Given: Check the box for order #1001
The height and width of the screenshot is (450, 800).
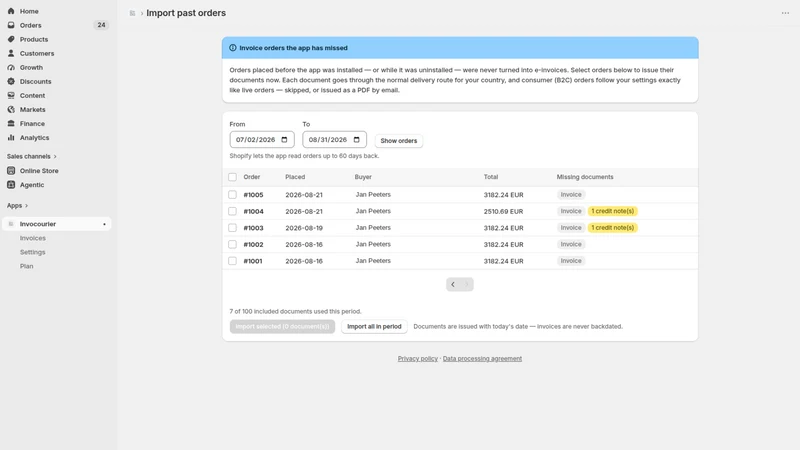Looking at the screenshot, I should 232,261.
